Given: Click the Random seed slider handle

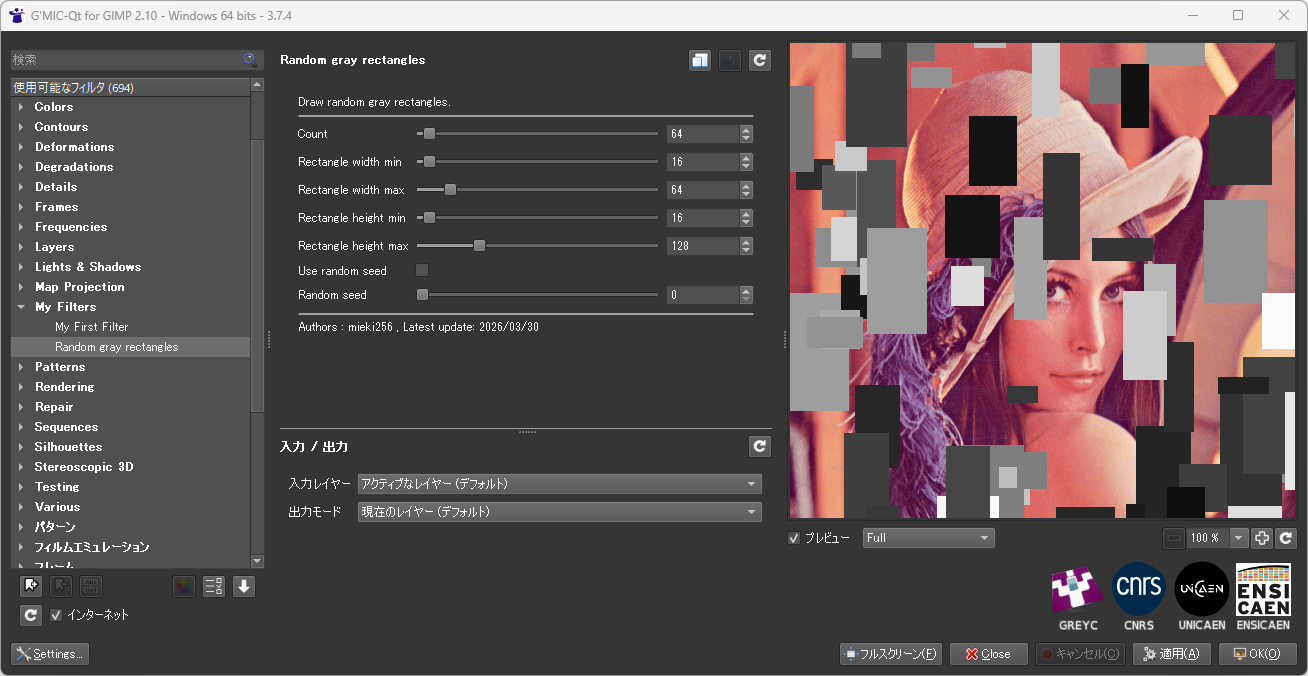Looking at the screenshot, I should tap(422, 295).
